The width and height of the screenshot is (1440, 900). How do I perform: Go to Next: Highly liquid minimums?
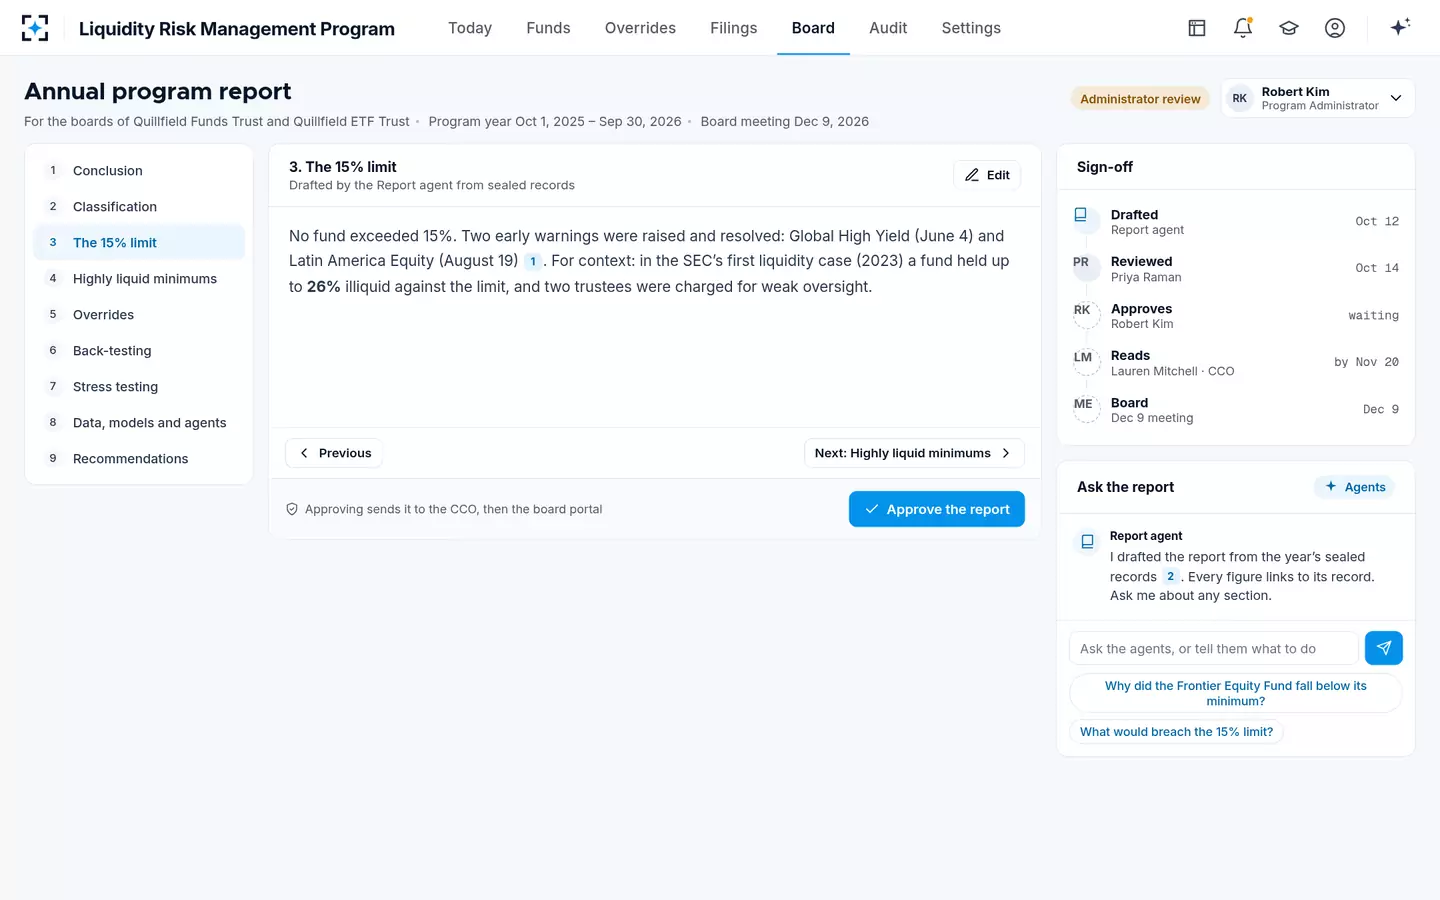pos(914,453)
